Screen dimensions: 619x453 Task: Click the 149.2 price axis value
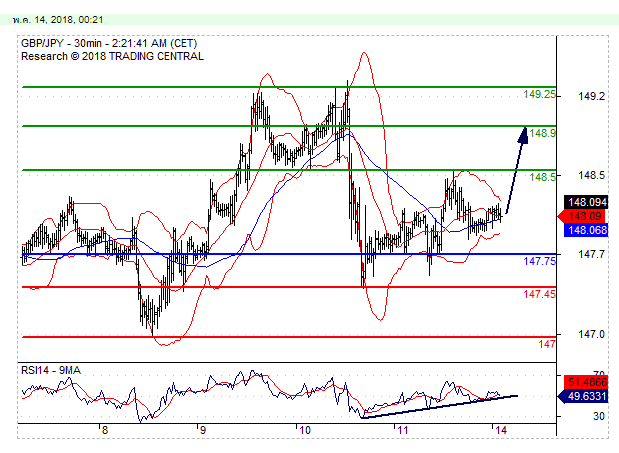[591, 96]
